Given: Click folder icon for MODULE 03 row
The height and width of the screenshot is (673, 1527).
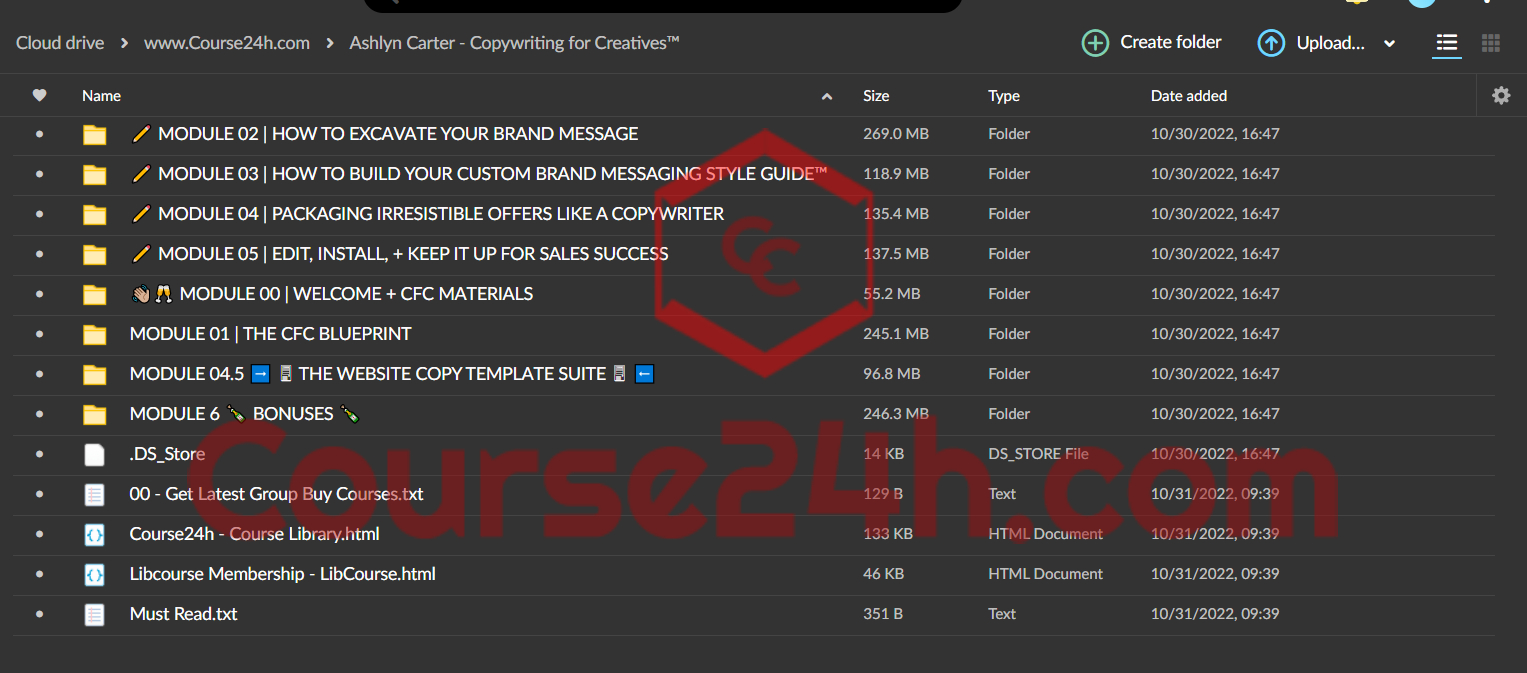Looking at the screenshot, I should (94, 175).
